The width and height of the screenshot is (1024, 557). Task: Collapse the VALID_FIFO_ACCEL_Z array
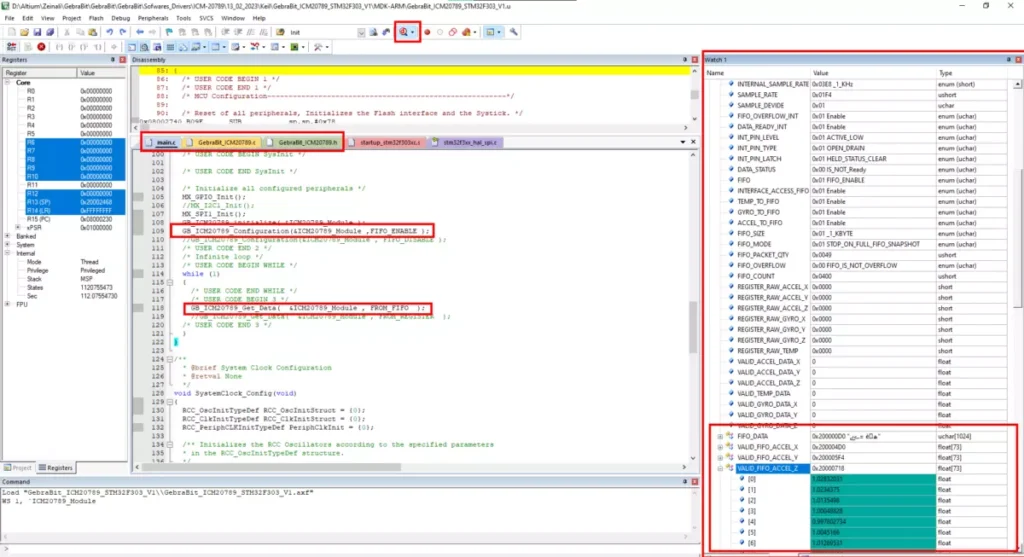tap(720, 468)
